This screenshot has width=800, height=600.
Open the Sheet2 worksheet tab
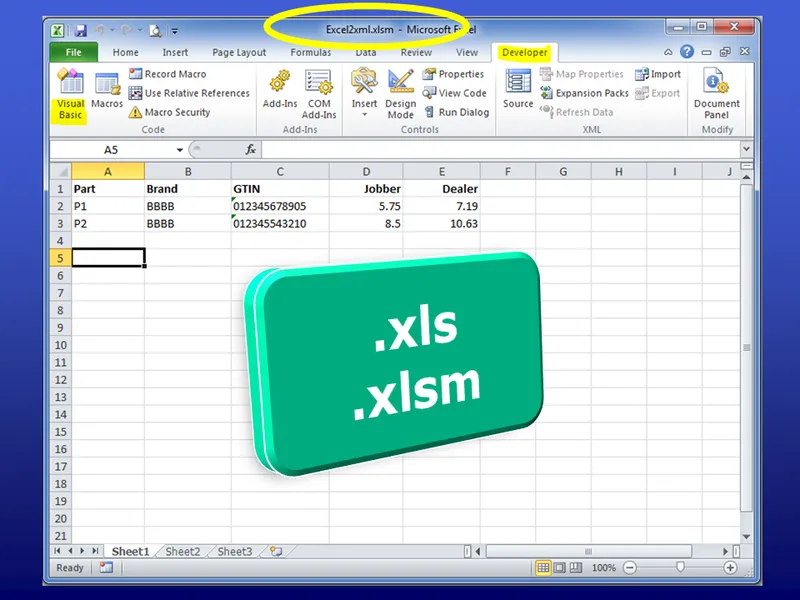(182, 550)
